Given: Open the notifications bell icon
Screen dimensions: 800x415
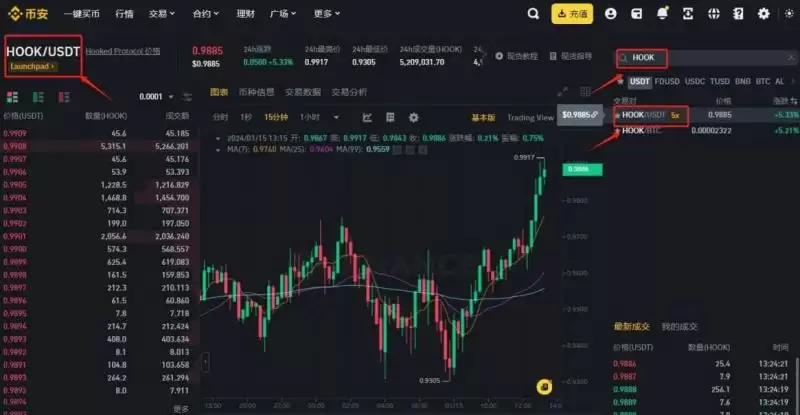Looking at the screenshot, I should [662, 14].
